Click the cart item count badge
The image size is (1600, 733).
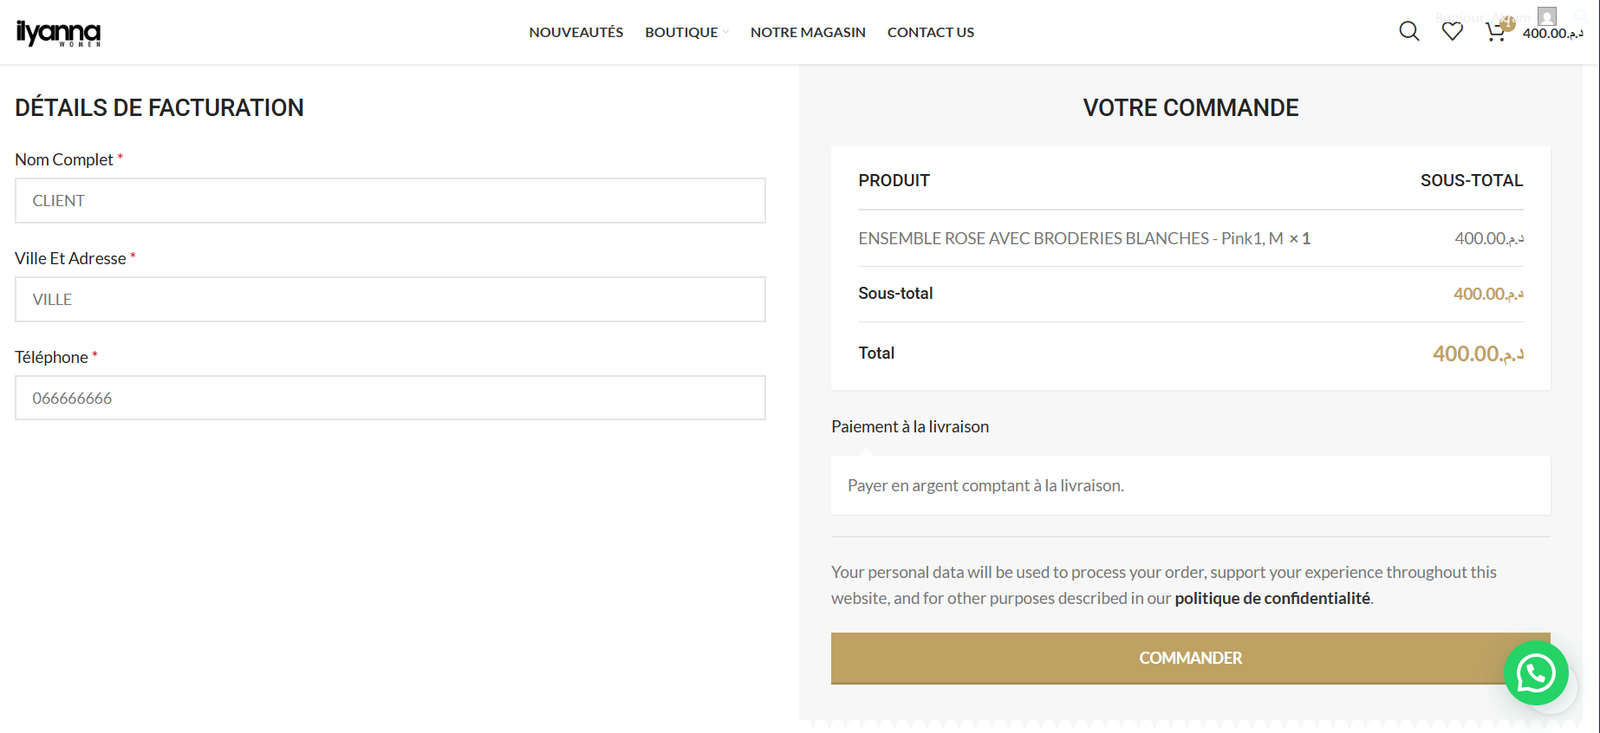[1507, 23]
